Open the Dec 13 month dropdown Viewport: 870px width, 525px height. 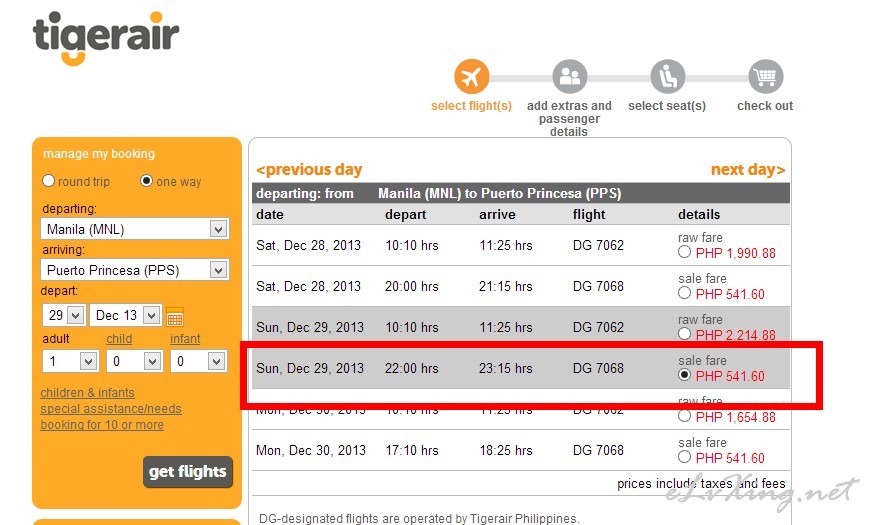point(126,315)
